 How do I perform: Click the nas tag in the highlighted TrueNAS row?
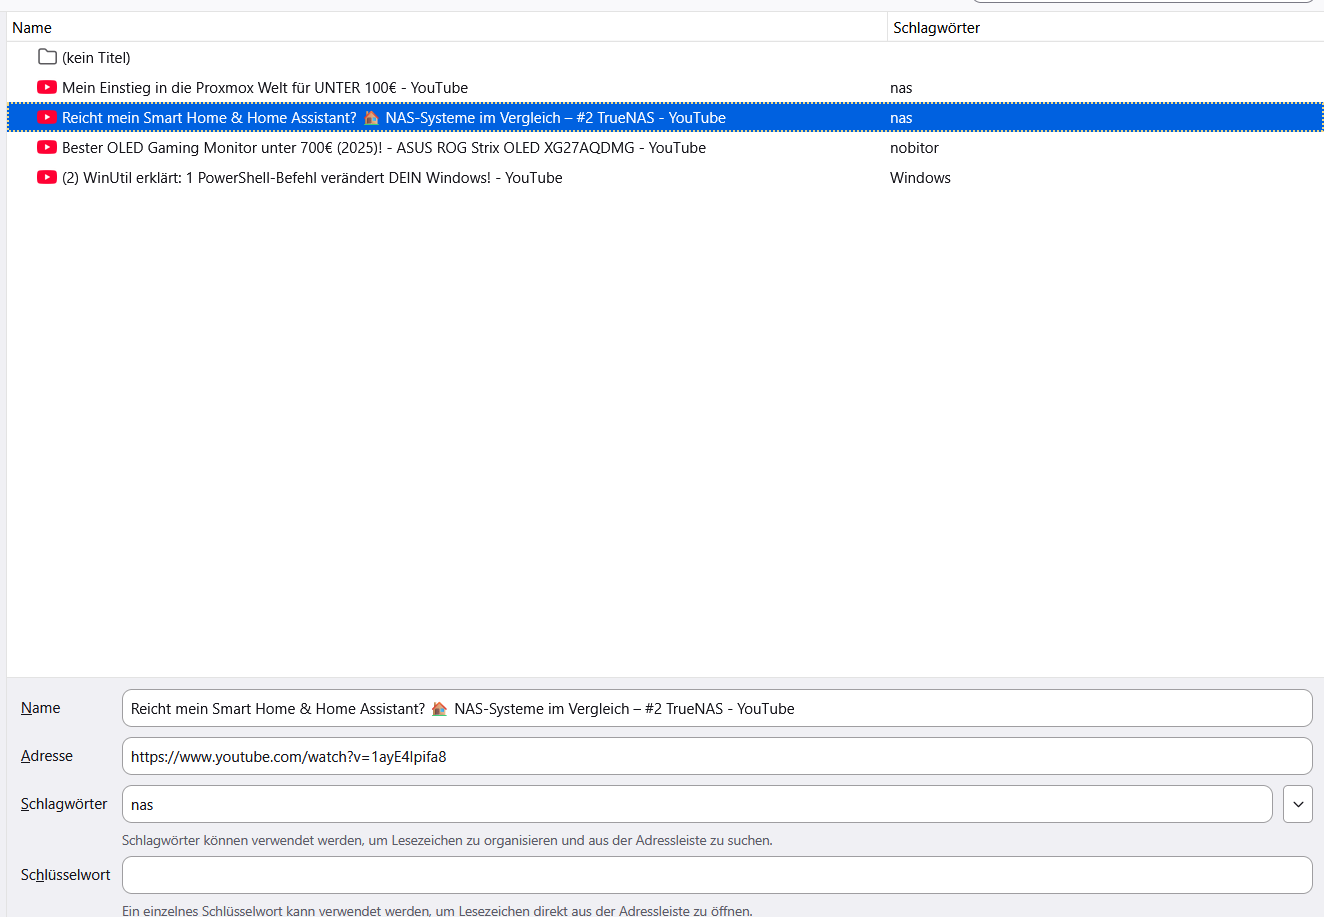click(x=901, y=118)
